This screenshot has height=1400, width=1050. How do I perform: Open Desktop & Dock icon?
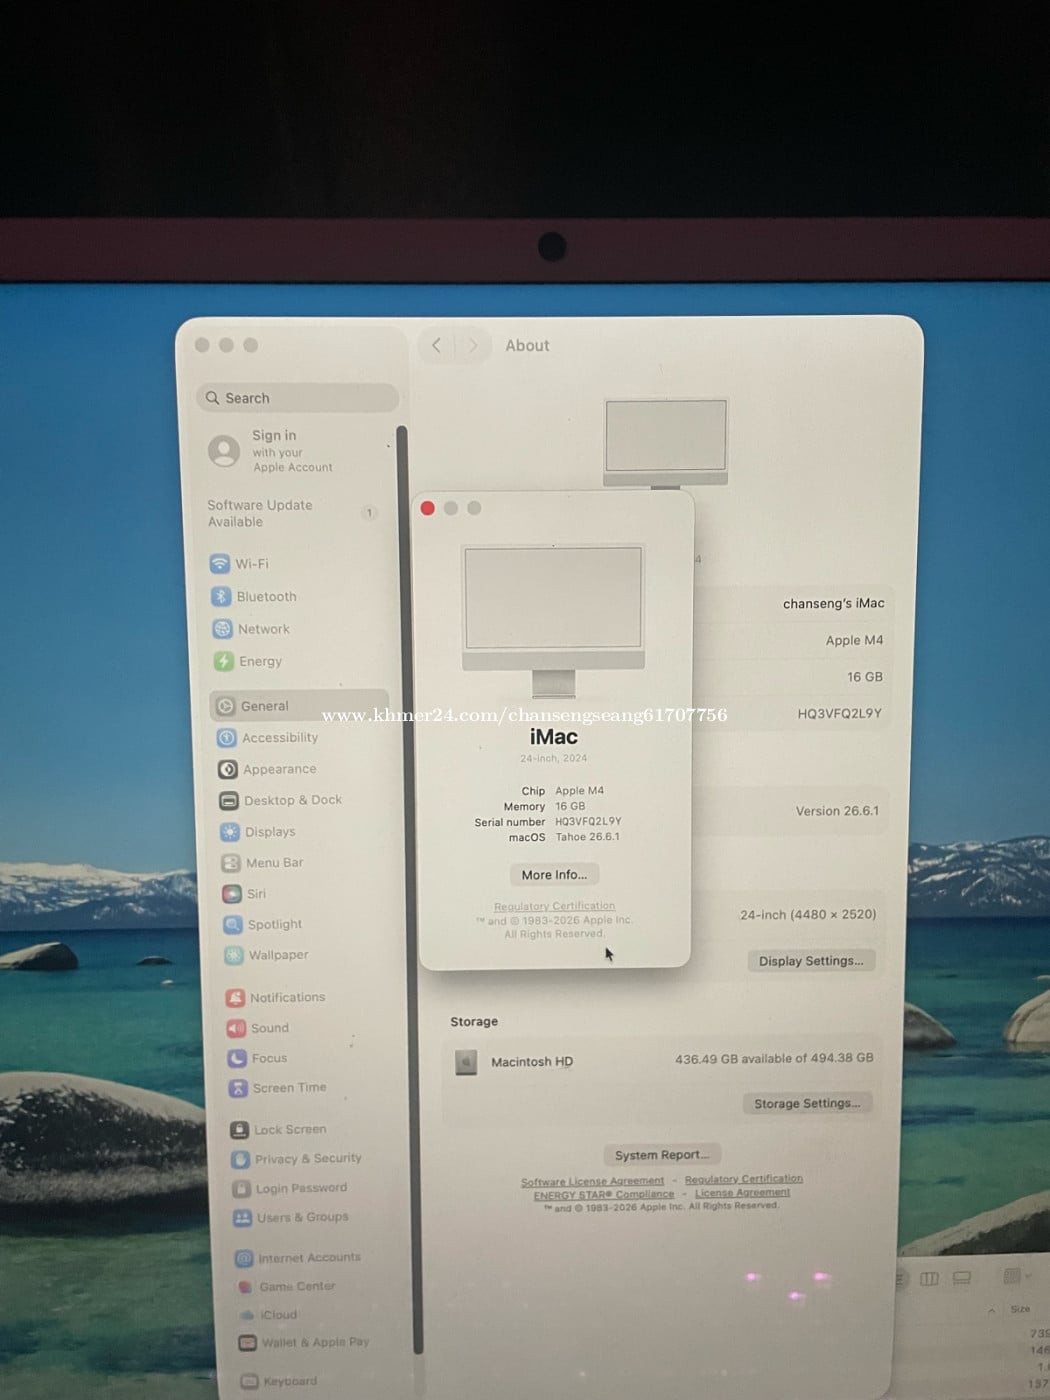(229, 801)
